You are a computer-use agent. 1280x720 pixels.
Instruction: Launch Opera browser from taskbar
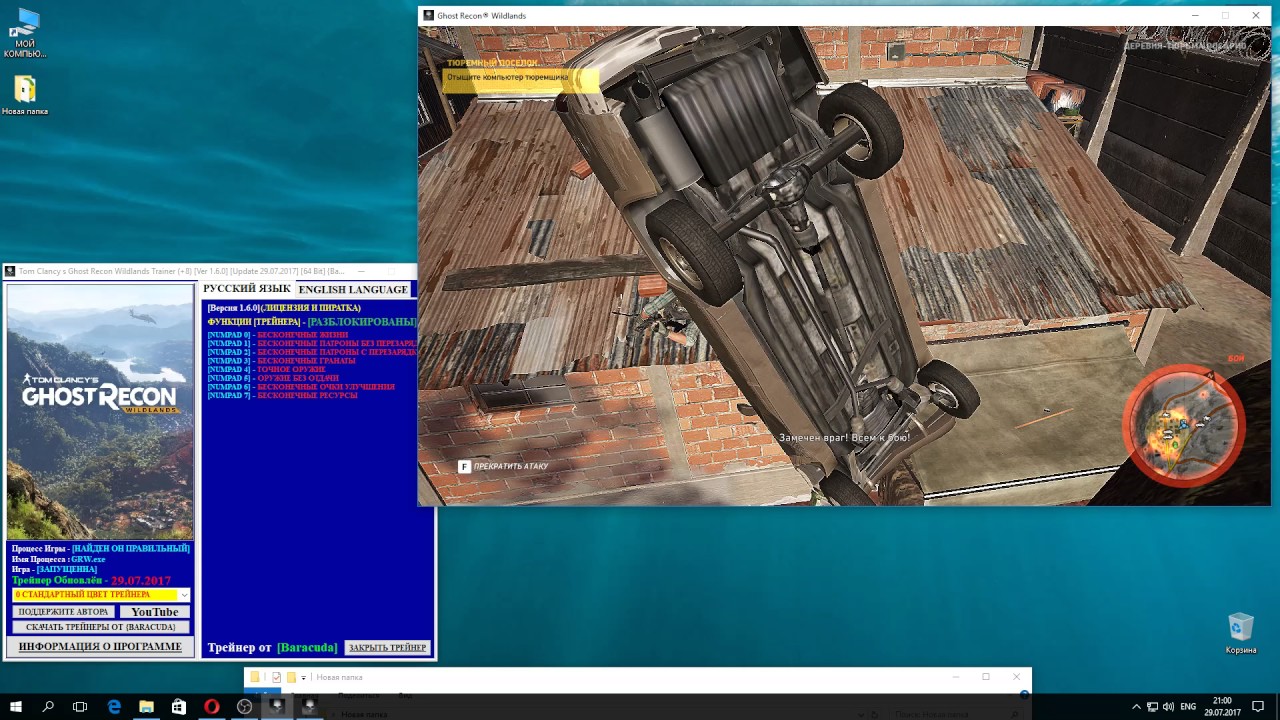tap(212, 707)
